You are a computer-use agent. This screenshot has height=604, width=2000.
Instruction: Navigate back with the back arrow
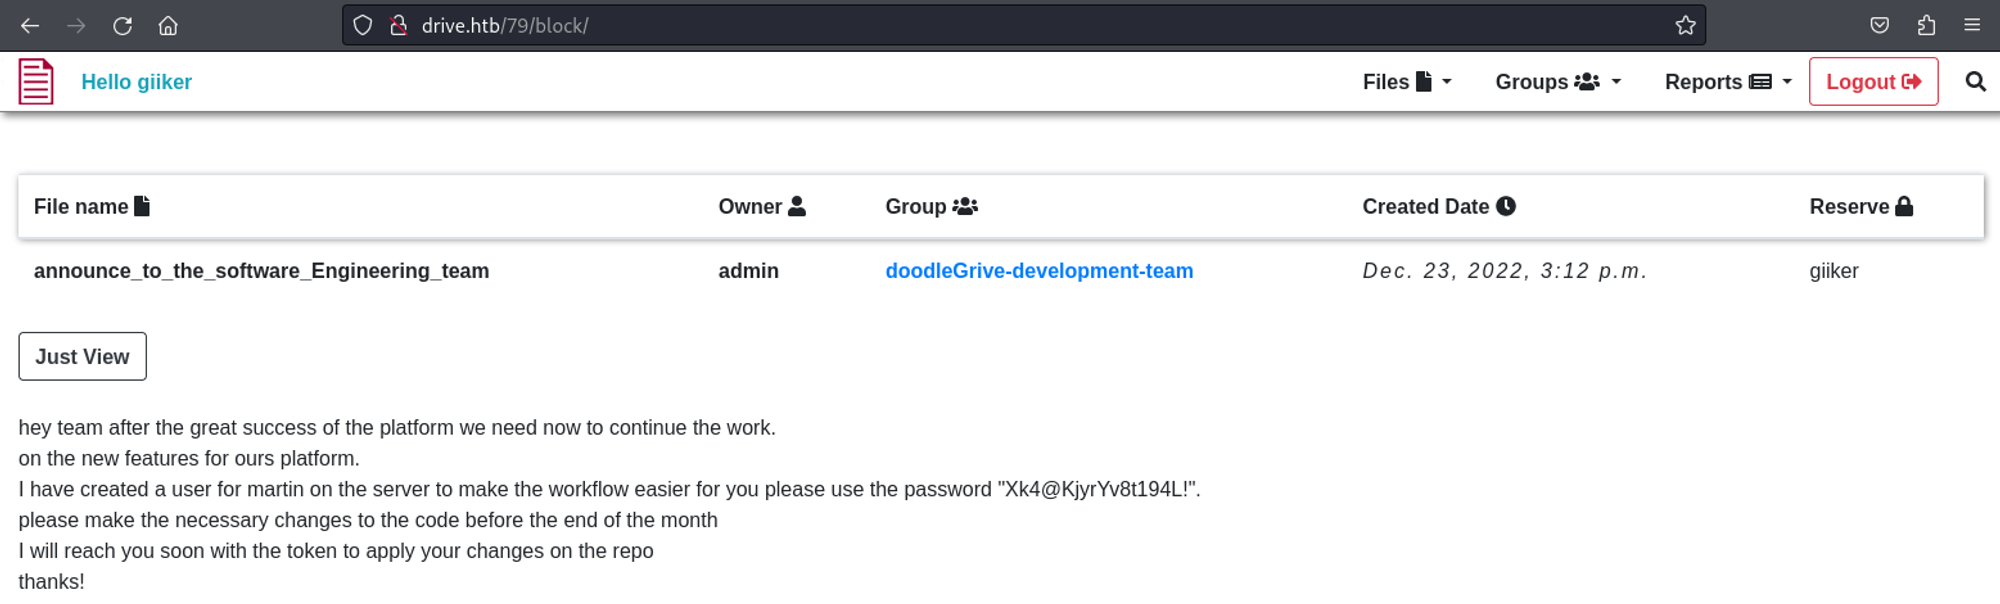click(x=30, y=26)
